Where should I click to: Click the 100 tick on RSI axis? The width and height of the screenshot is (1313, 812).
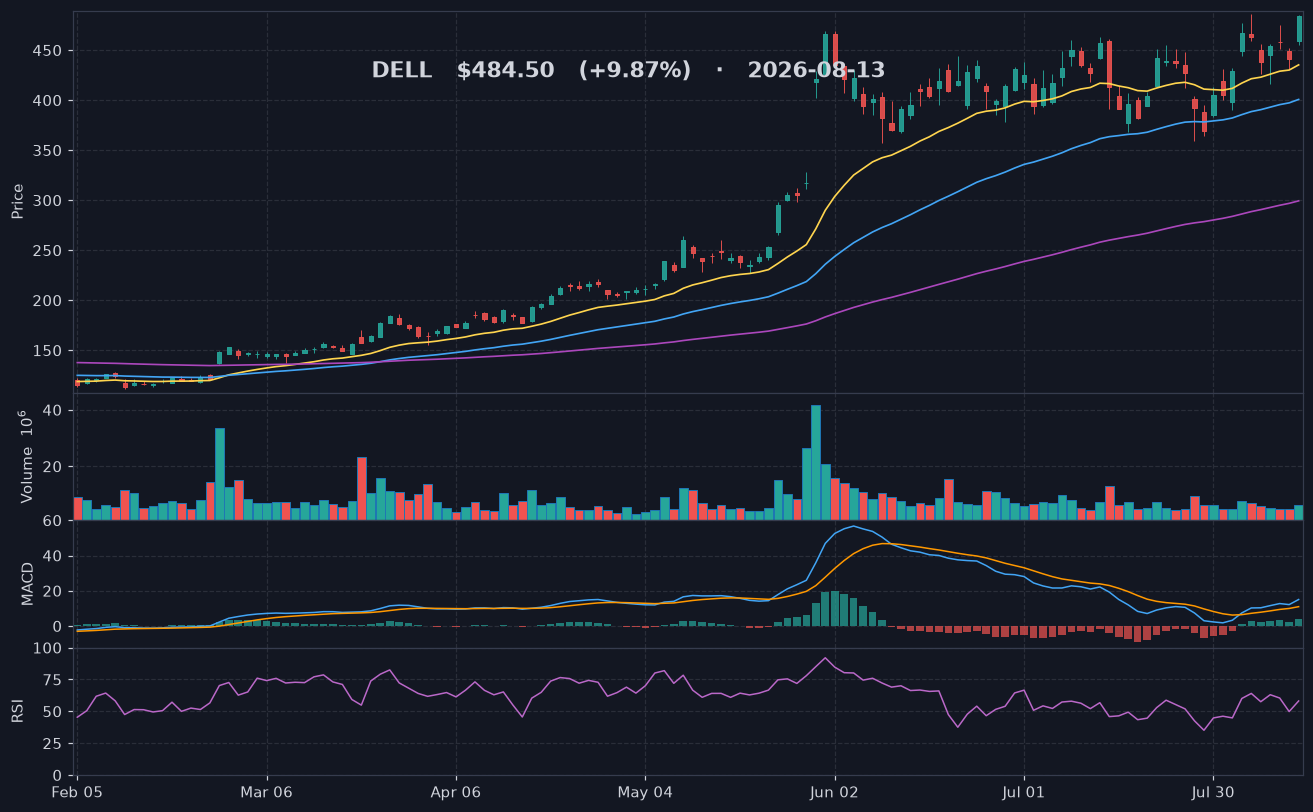[x=48, y=649]
